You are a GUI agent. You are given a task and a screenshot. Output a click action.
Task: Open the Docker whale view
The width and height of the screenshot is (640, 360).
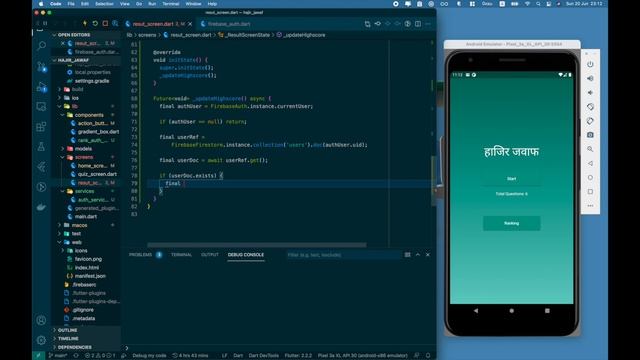[41, 207]
